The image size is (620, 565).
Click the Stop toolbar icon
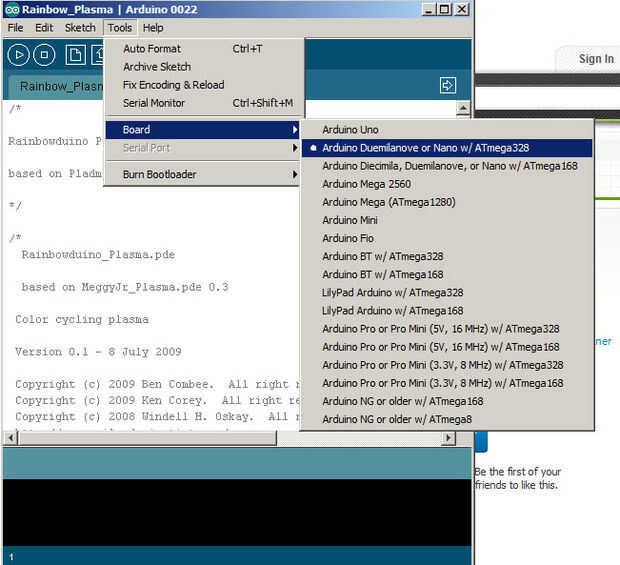point(44,55)
